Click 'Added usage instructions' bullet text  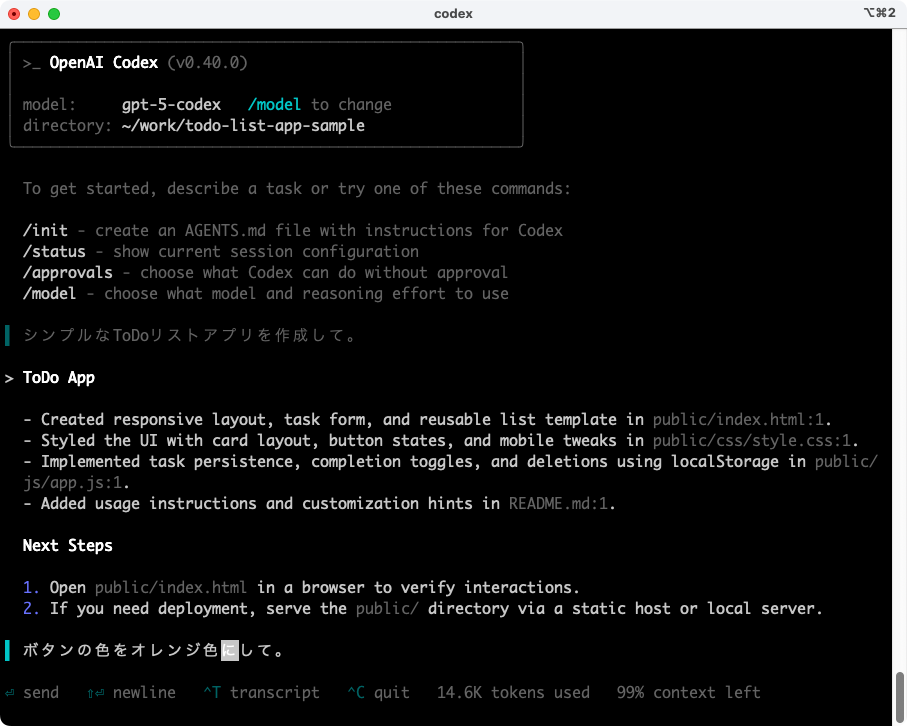(x=319, y=503)
